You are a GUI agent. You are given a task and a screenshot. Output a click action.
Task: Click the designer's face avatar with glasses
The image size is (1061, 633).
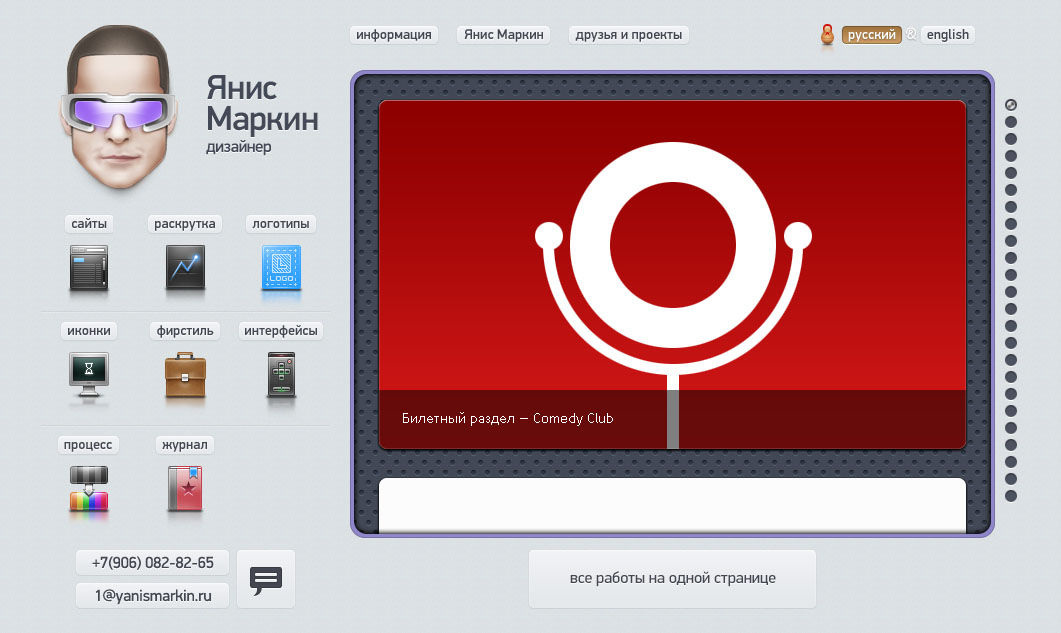click(118, 107)
